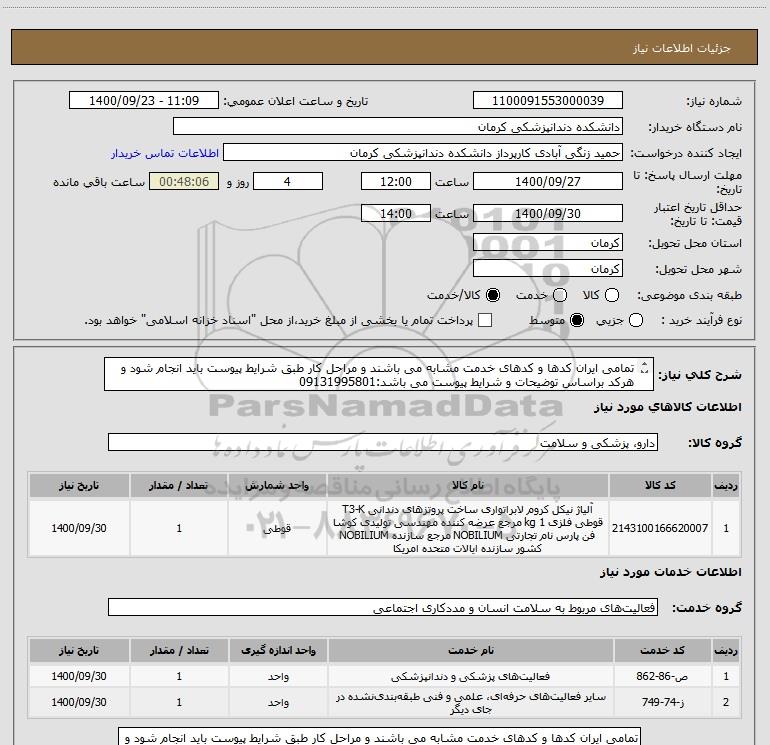Click the service code ز-74-749
This screenshot has height=745, width=770.
click(662, 702)
